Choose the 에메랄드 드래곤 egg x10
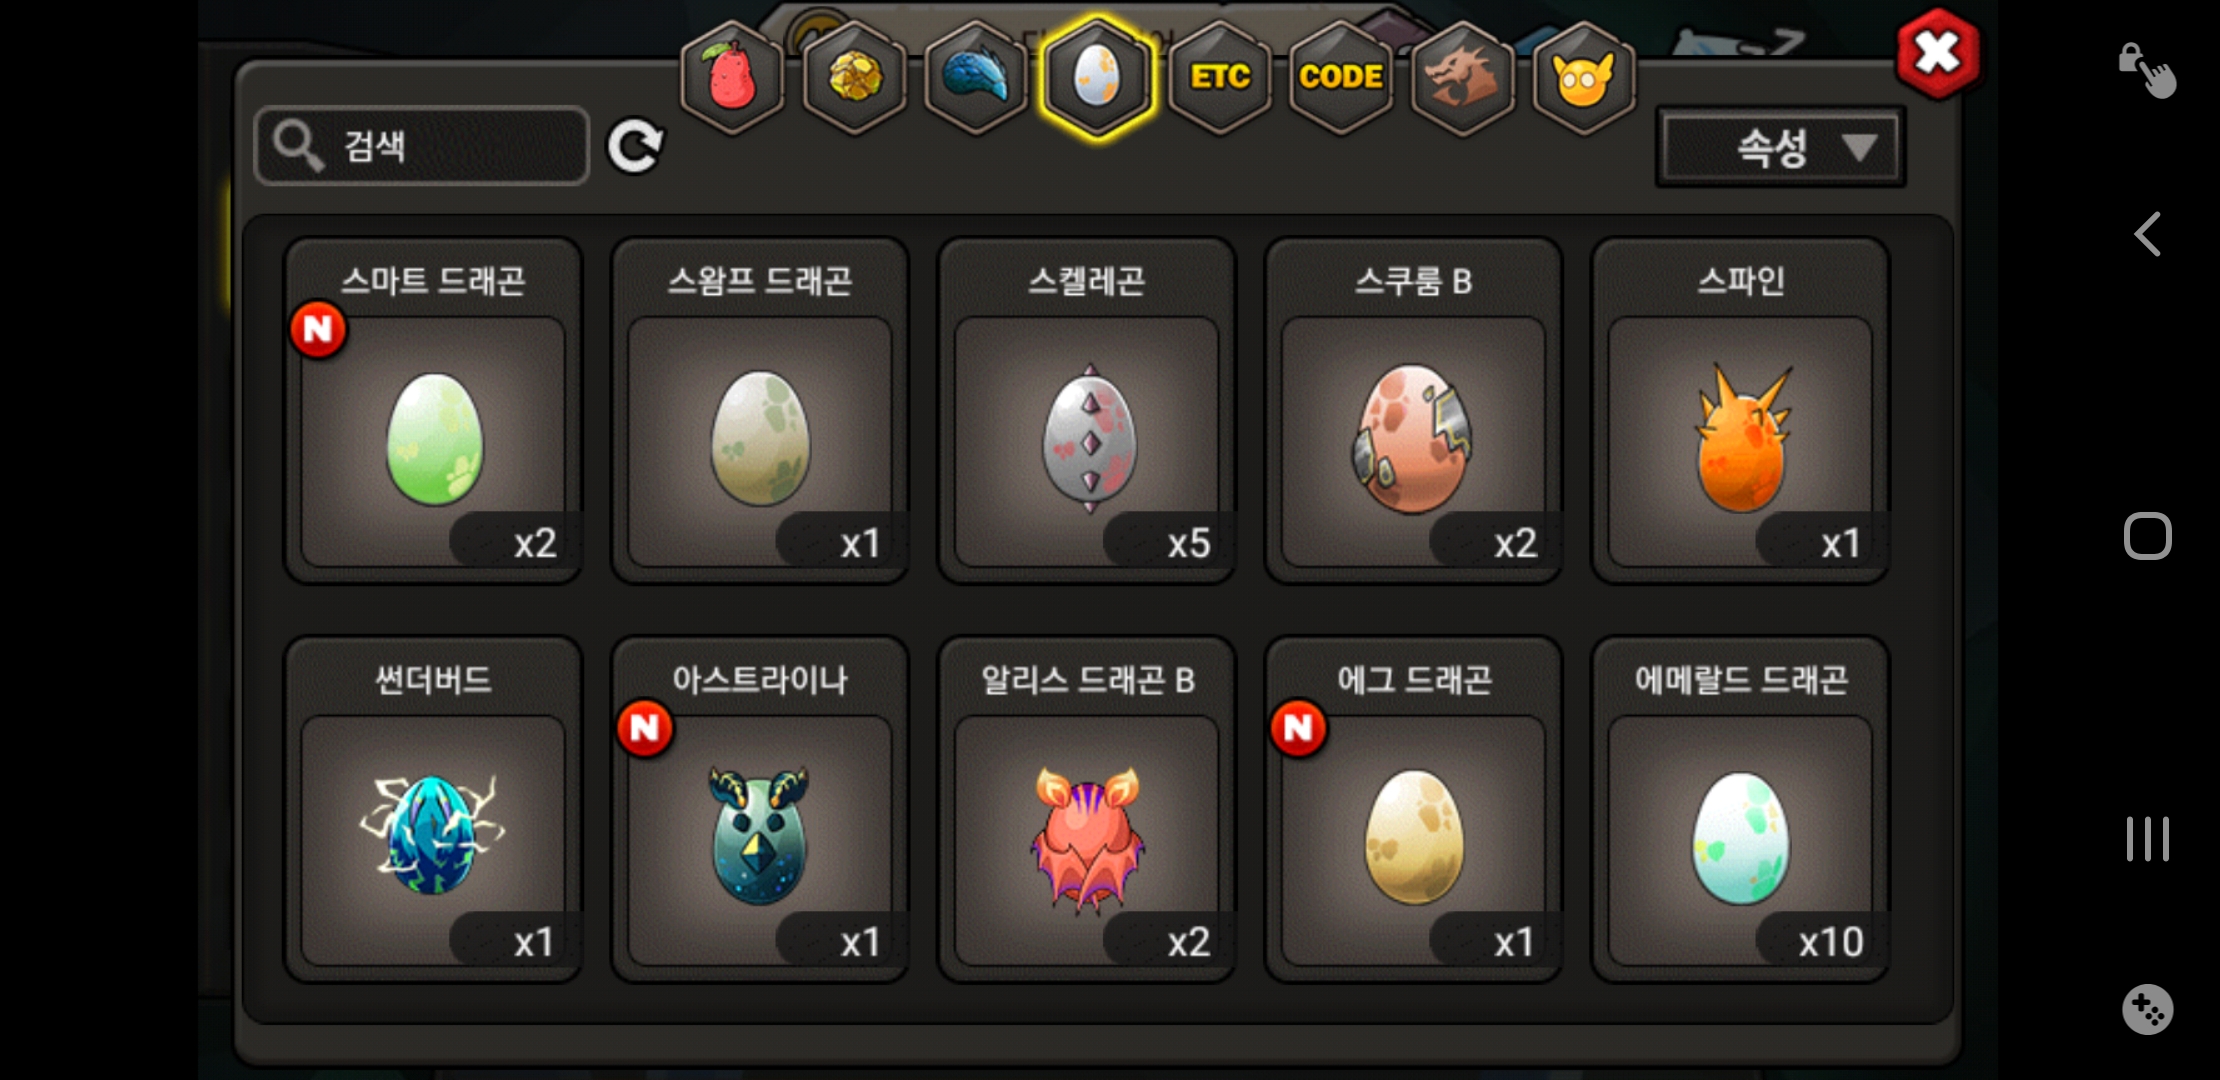Viewport: 2220px width, 1080px height. 1740,810
